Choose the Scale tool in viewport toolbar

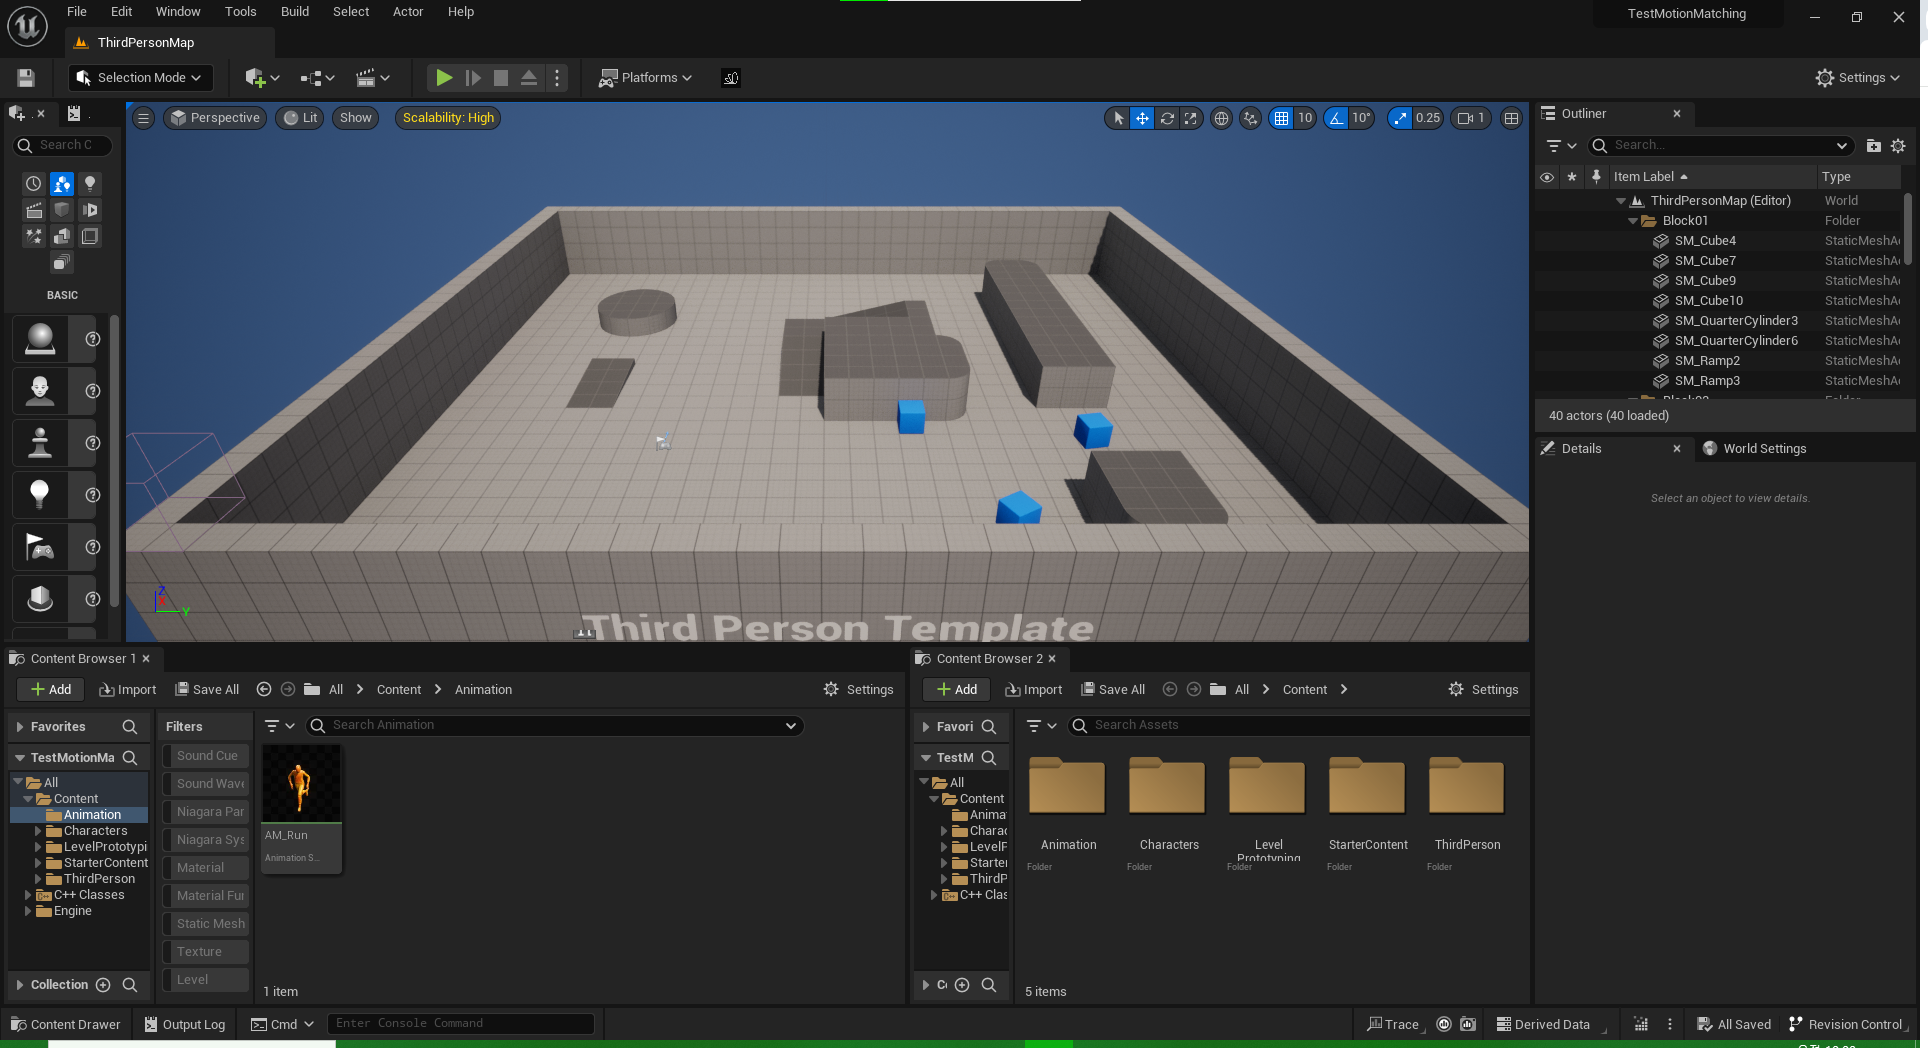pyautogui.click(x=1191, y=118)
